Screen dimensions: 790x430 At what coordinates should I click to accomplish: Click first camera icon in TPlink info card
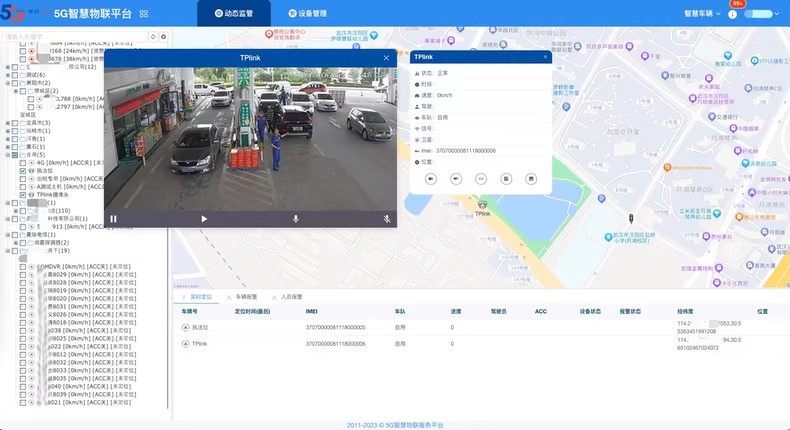430,179
